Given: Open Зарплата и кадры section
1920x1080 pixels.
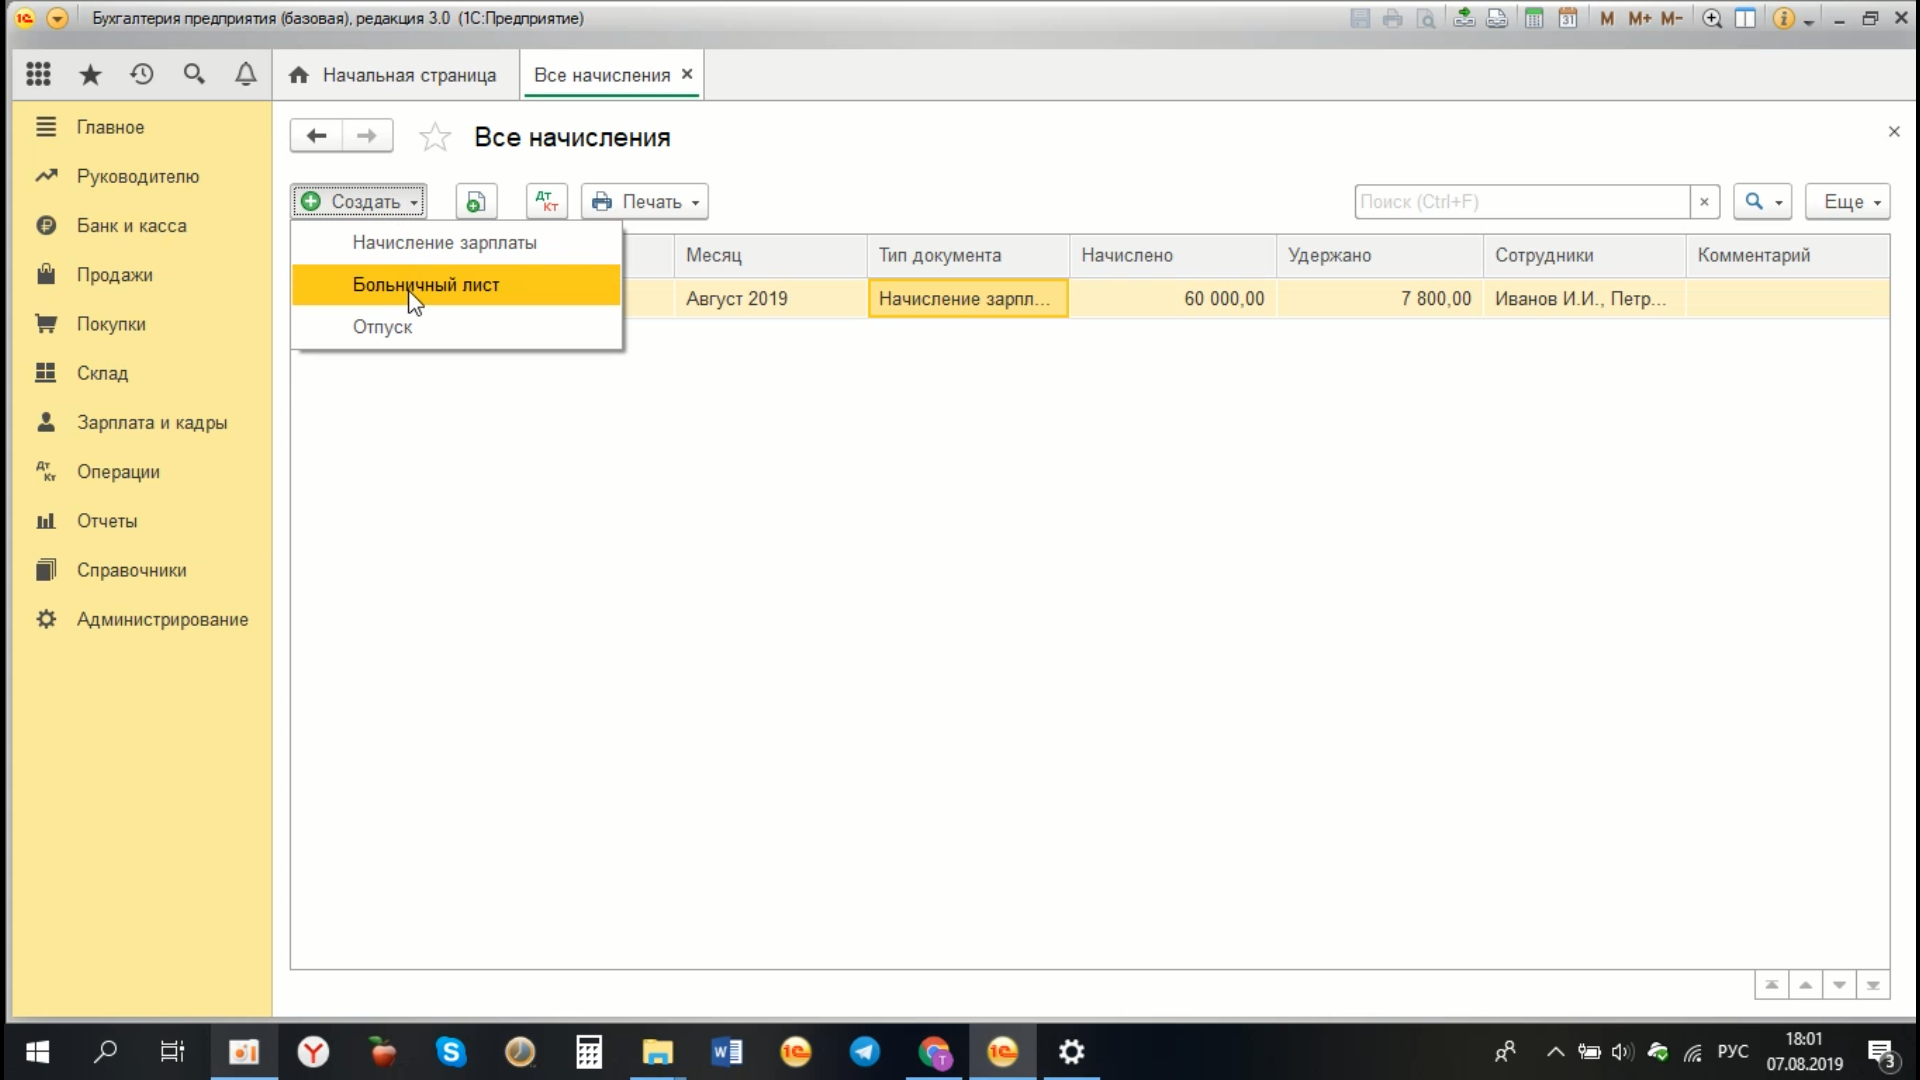Looking at the screenshot, I should (x=152, y=422).
